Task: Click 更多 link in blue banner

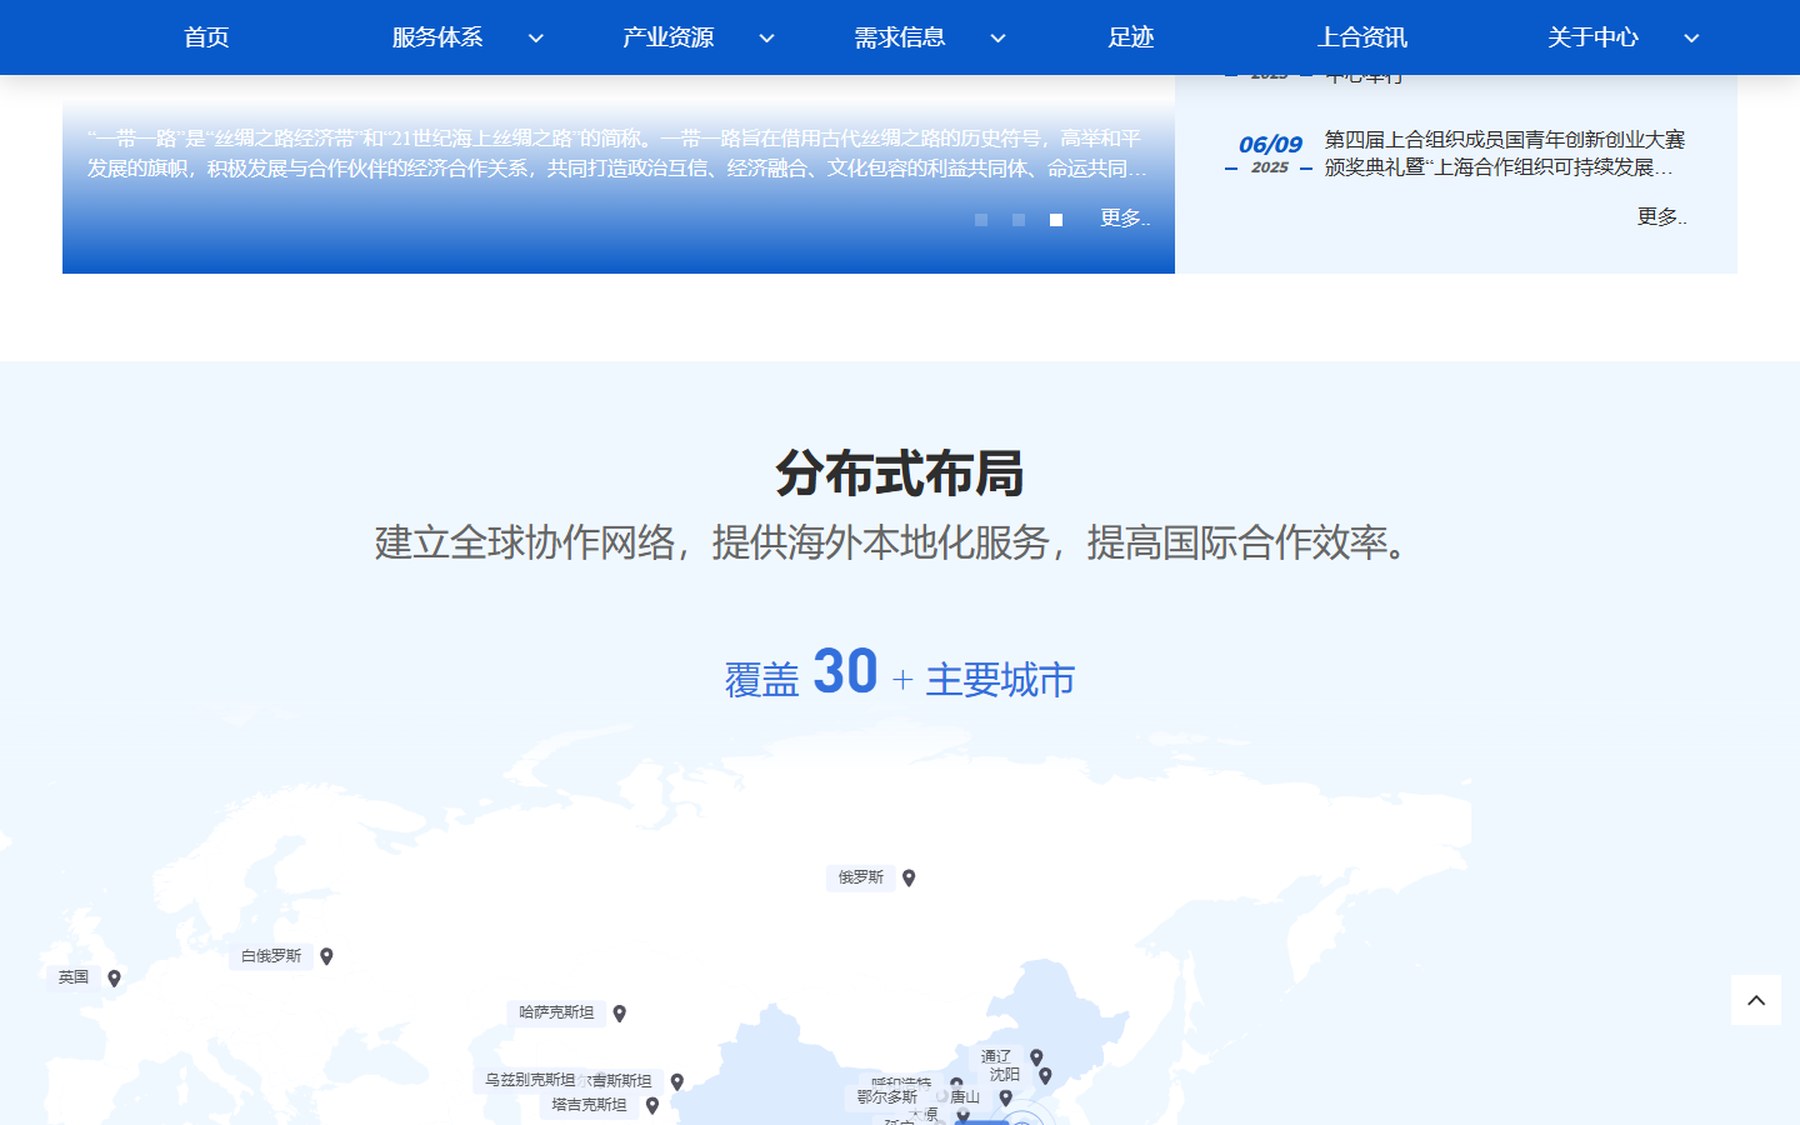Action: pyautogui.click(x=1125, y=218)
